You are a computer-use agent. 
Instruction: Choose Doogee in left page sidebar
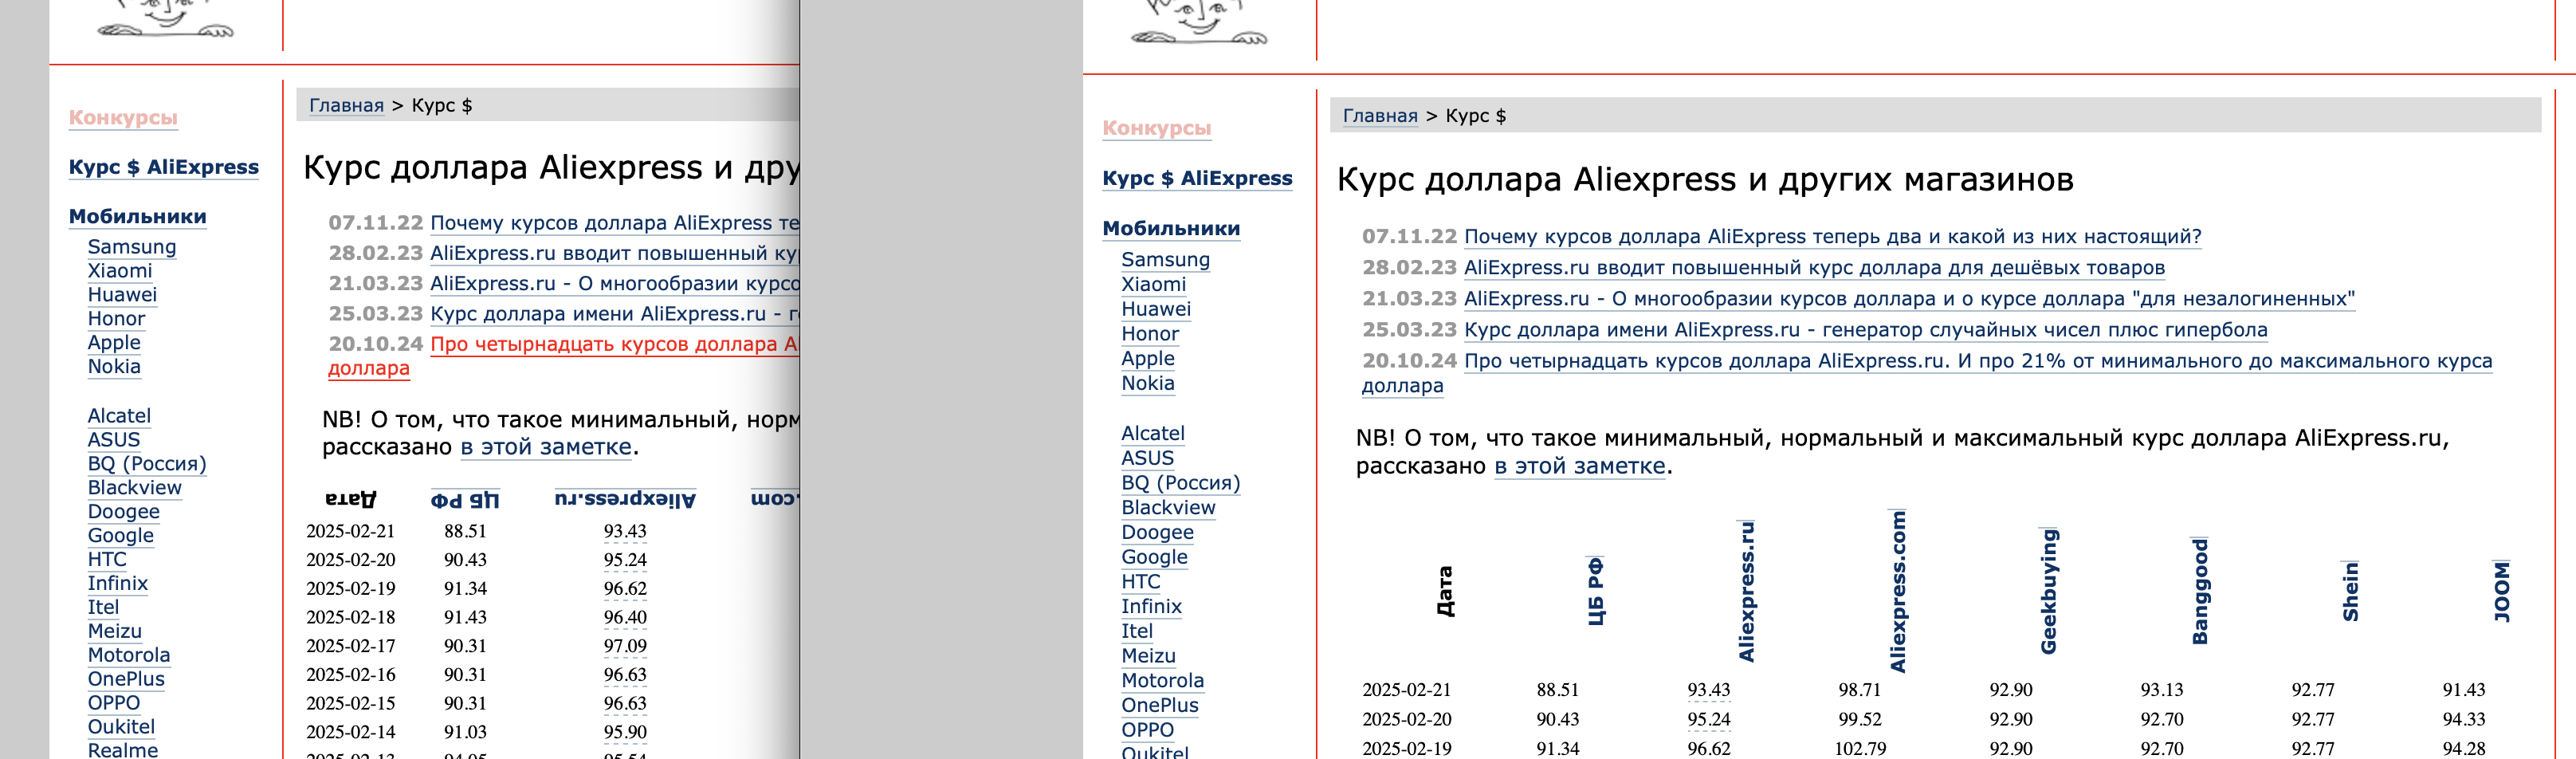[124, 511]
